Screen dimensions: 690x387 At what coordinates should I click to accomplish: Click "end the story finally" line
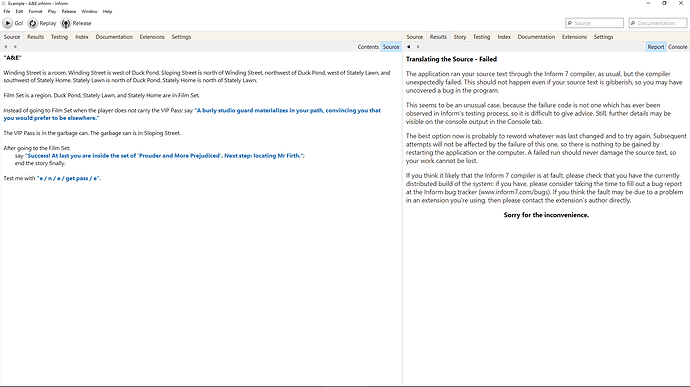pyautogui.click(x=40, y=163)
